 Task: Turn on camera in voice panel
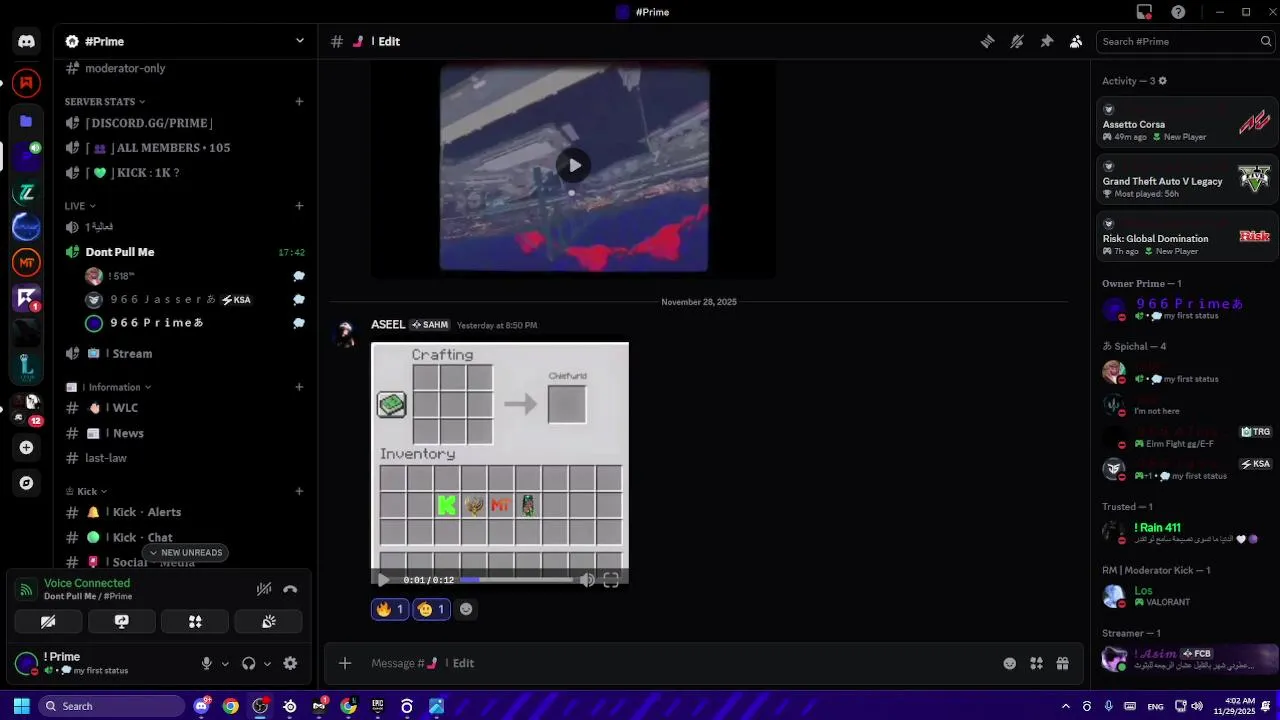click(x=48, y=622)
